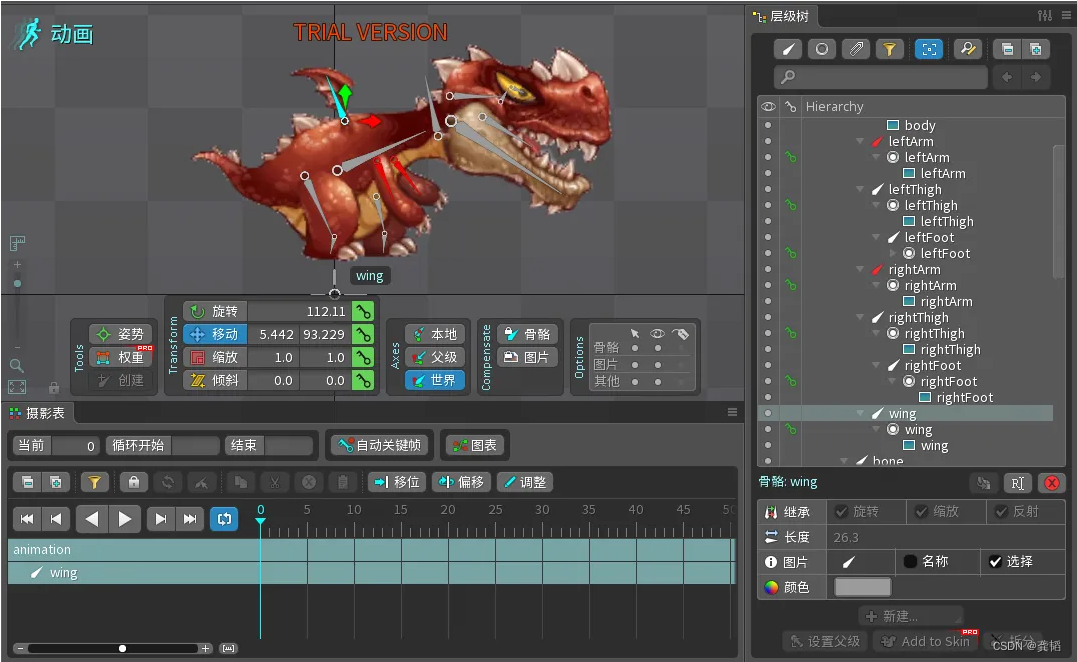Select the 权重 weights tool
Image resolution: width=1077 pixels, height=662 pixels.
[x=121, y=357]
